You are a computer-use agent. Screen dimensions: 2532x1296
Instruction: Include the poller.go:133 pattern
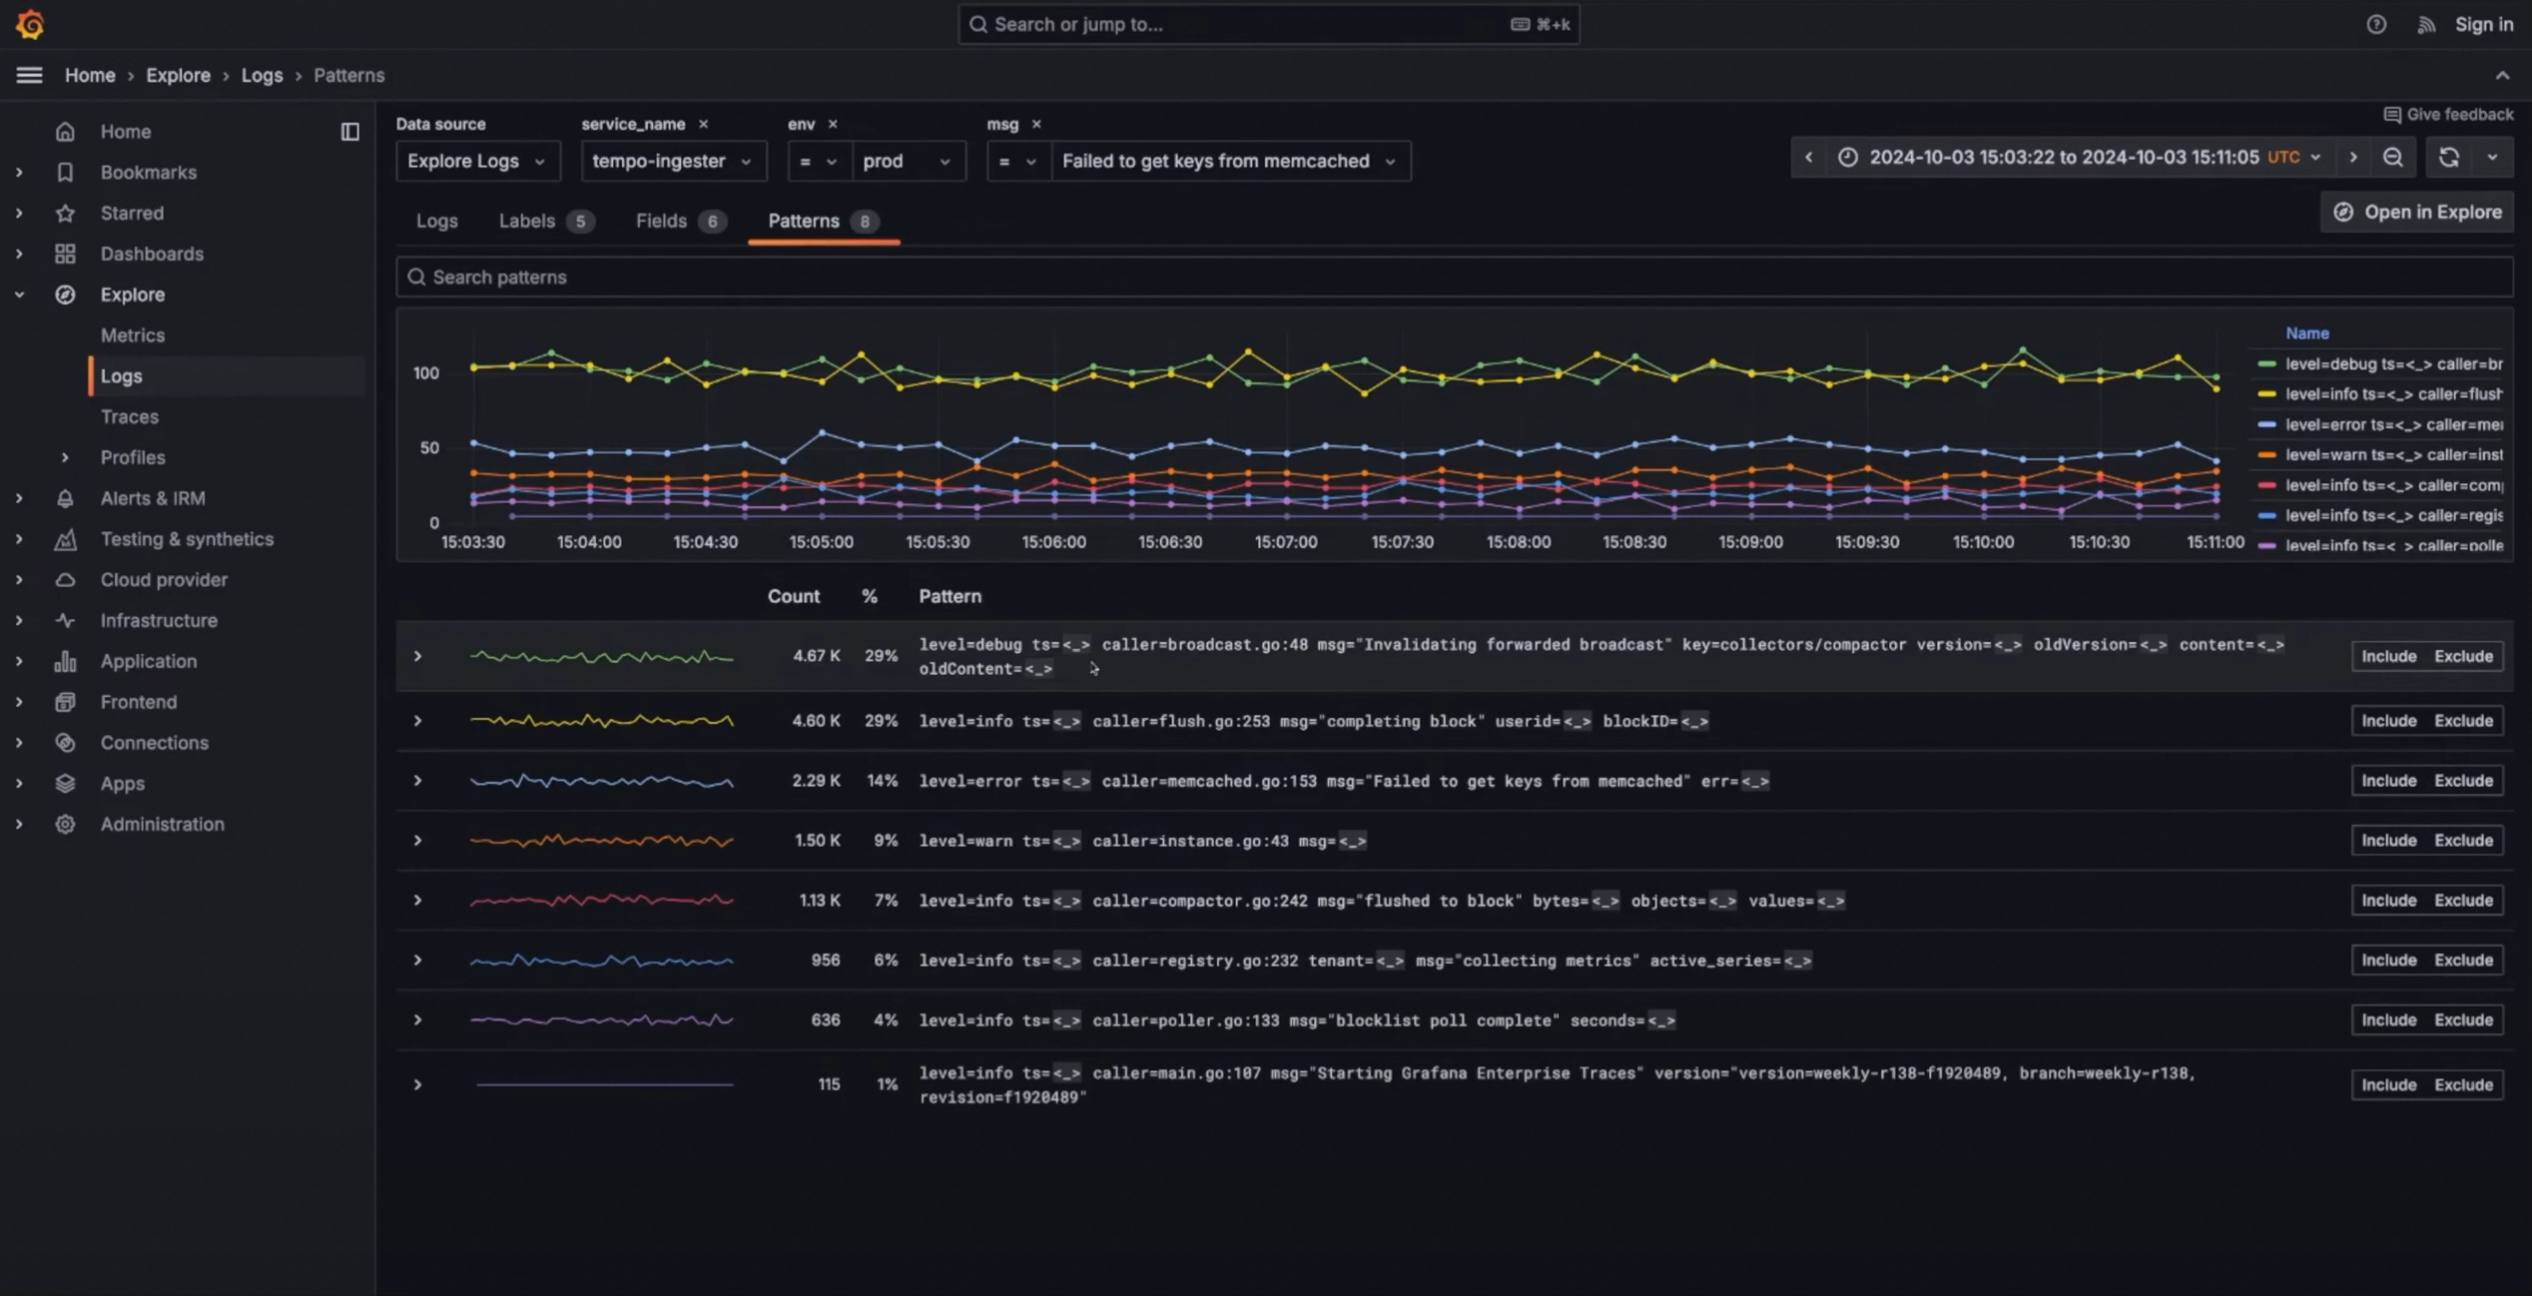click(2388, 1020)
